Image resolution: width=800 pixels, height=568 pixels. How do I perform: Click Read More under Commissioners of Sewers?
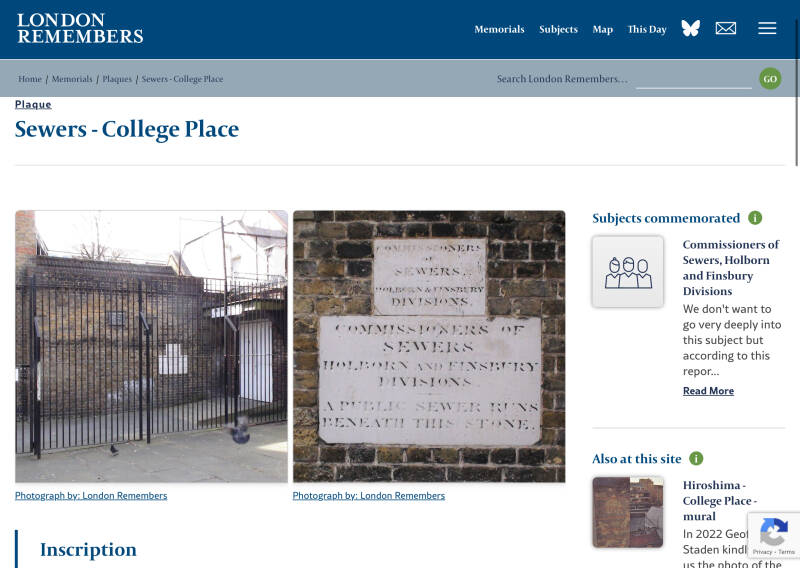coord(708,390)
